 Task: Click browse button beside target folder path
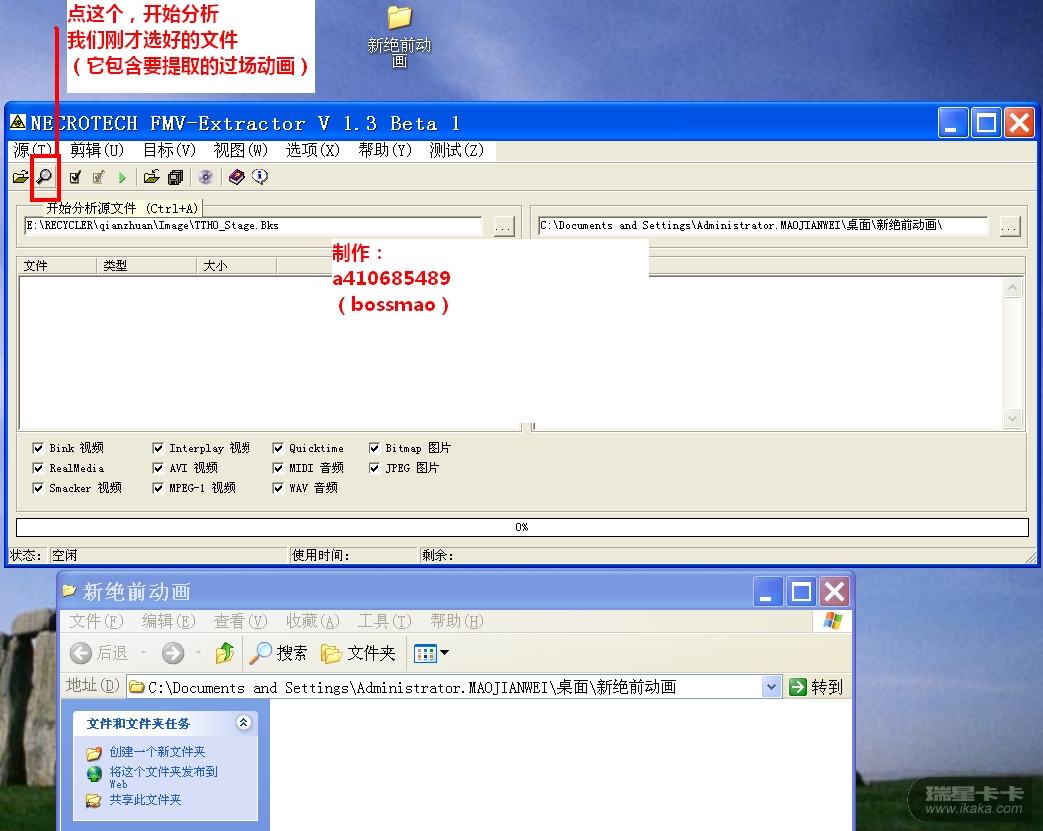click(1010, 226)
